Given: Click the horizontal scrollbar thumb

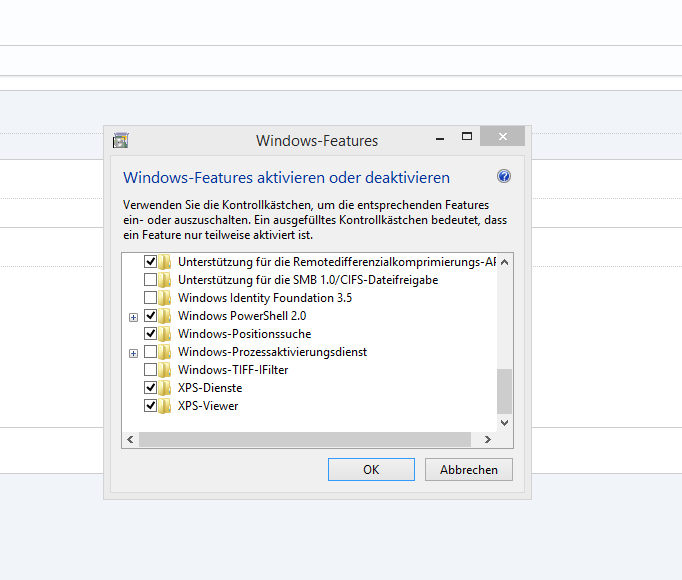Looking at the screenshot, I should 305,439.
